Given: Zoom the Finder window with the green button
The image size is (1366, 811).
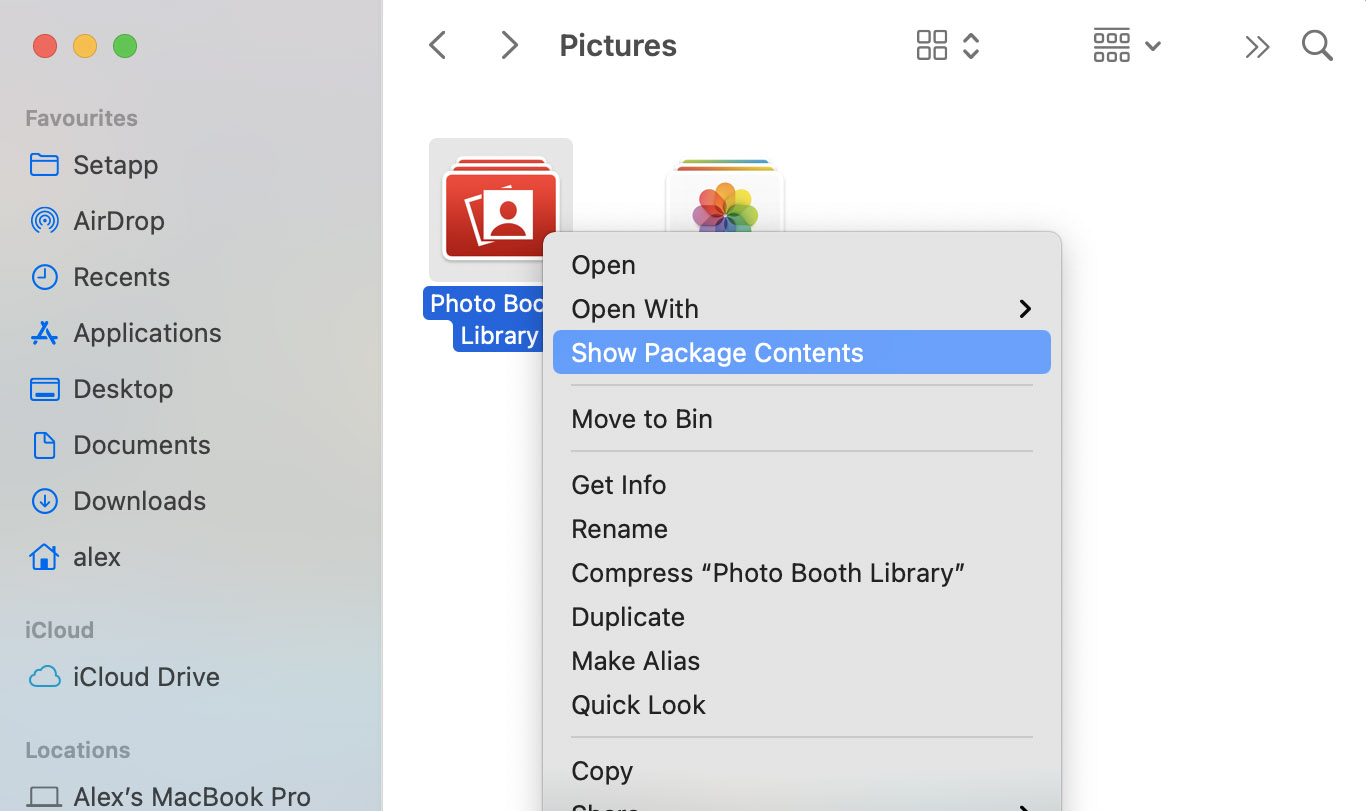Looking at the screenshot, I should coord(125,46).
